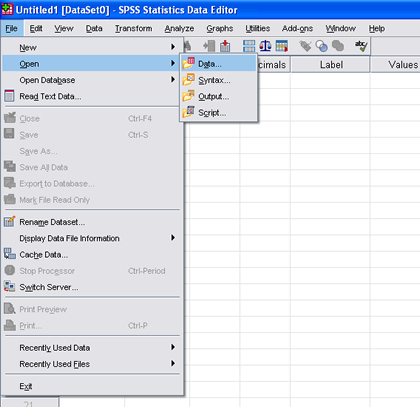Click the Values column header
The height and width of the screenshot is (407, 420).
396,65
